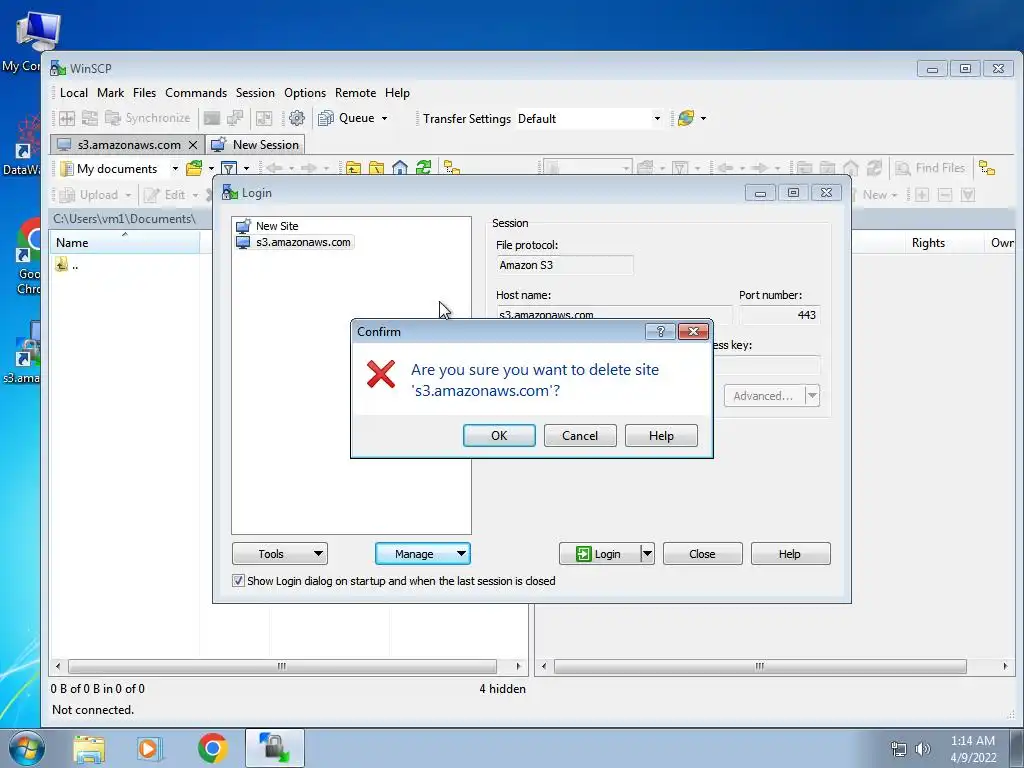
Task: Expand the Login button dropdown arrow
Action: [647, 554]
